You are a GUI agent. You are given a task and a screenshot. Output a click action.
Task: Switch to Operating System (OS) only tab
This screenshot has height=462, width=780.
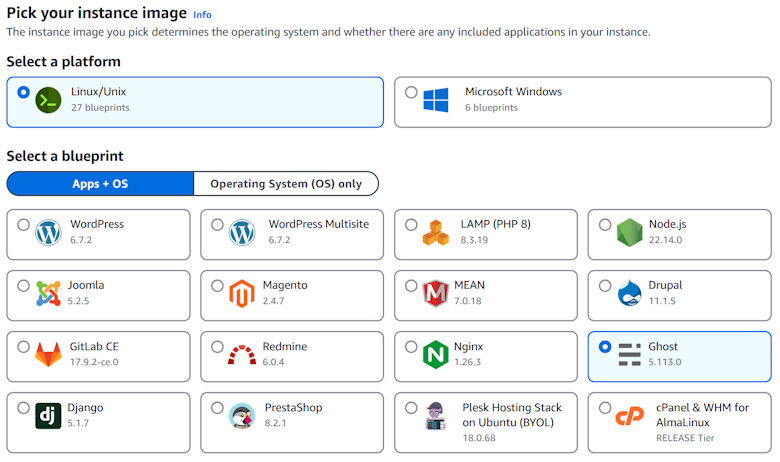point(286,184)
